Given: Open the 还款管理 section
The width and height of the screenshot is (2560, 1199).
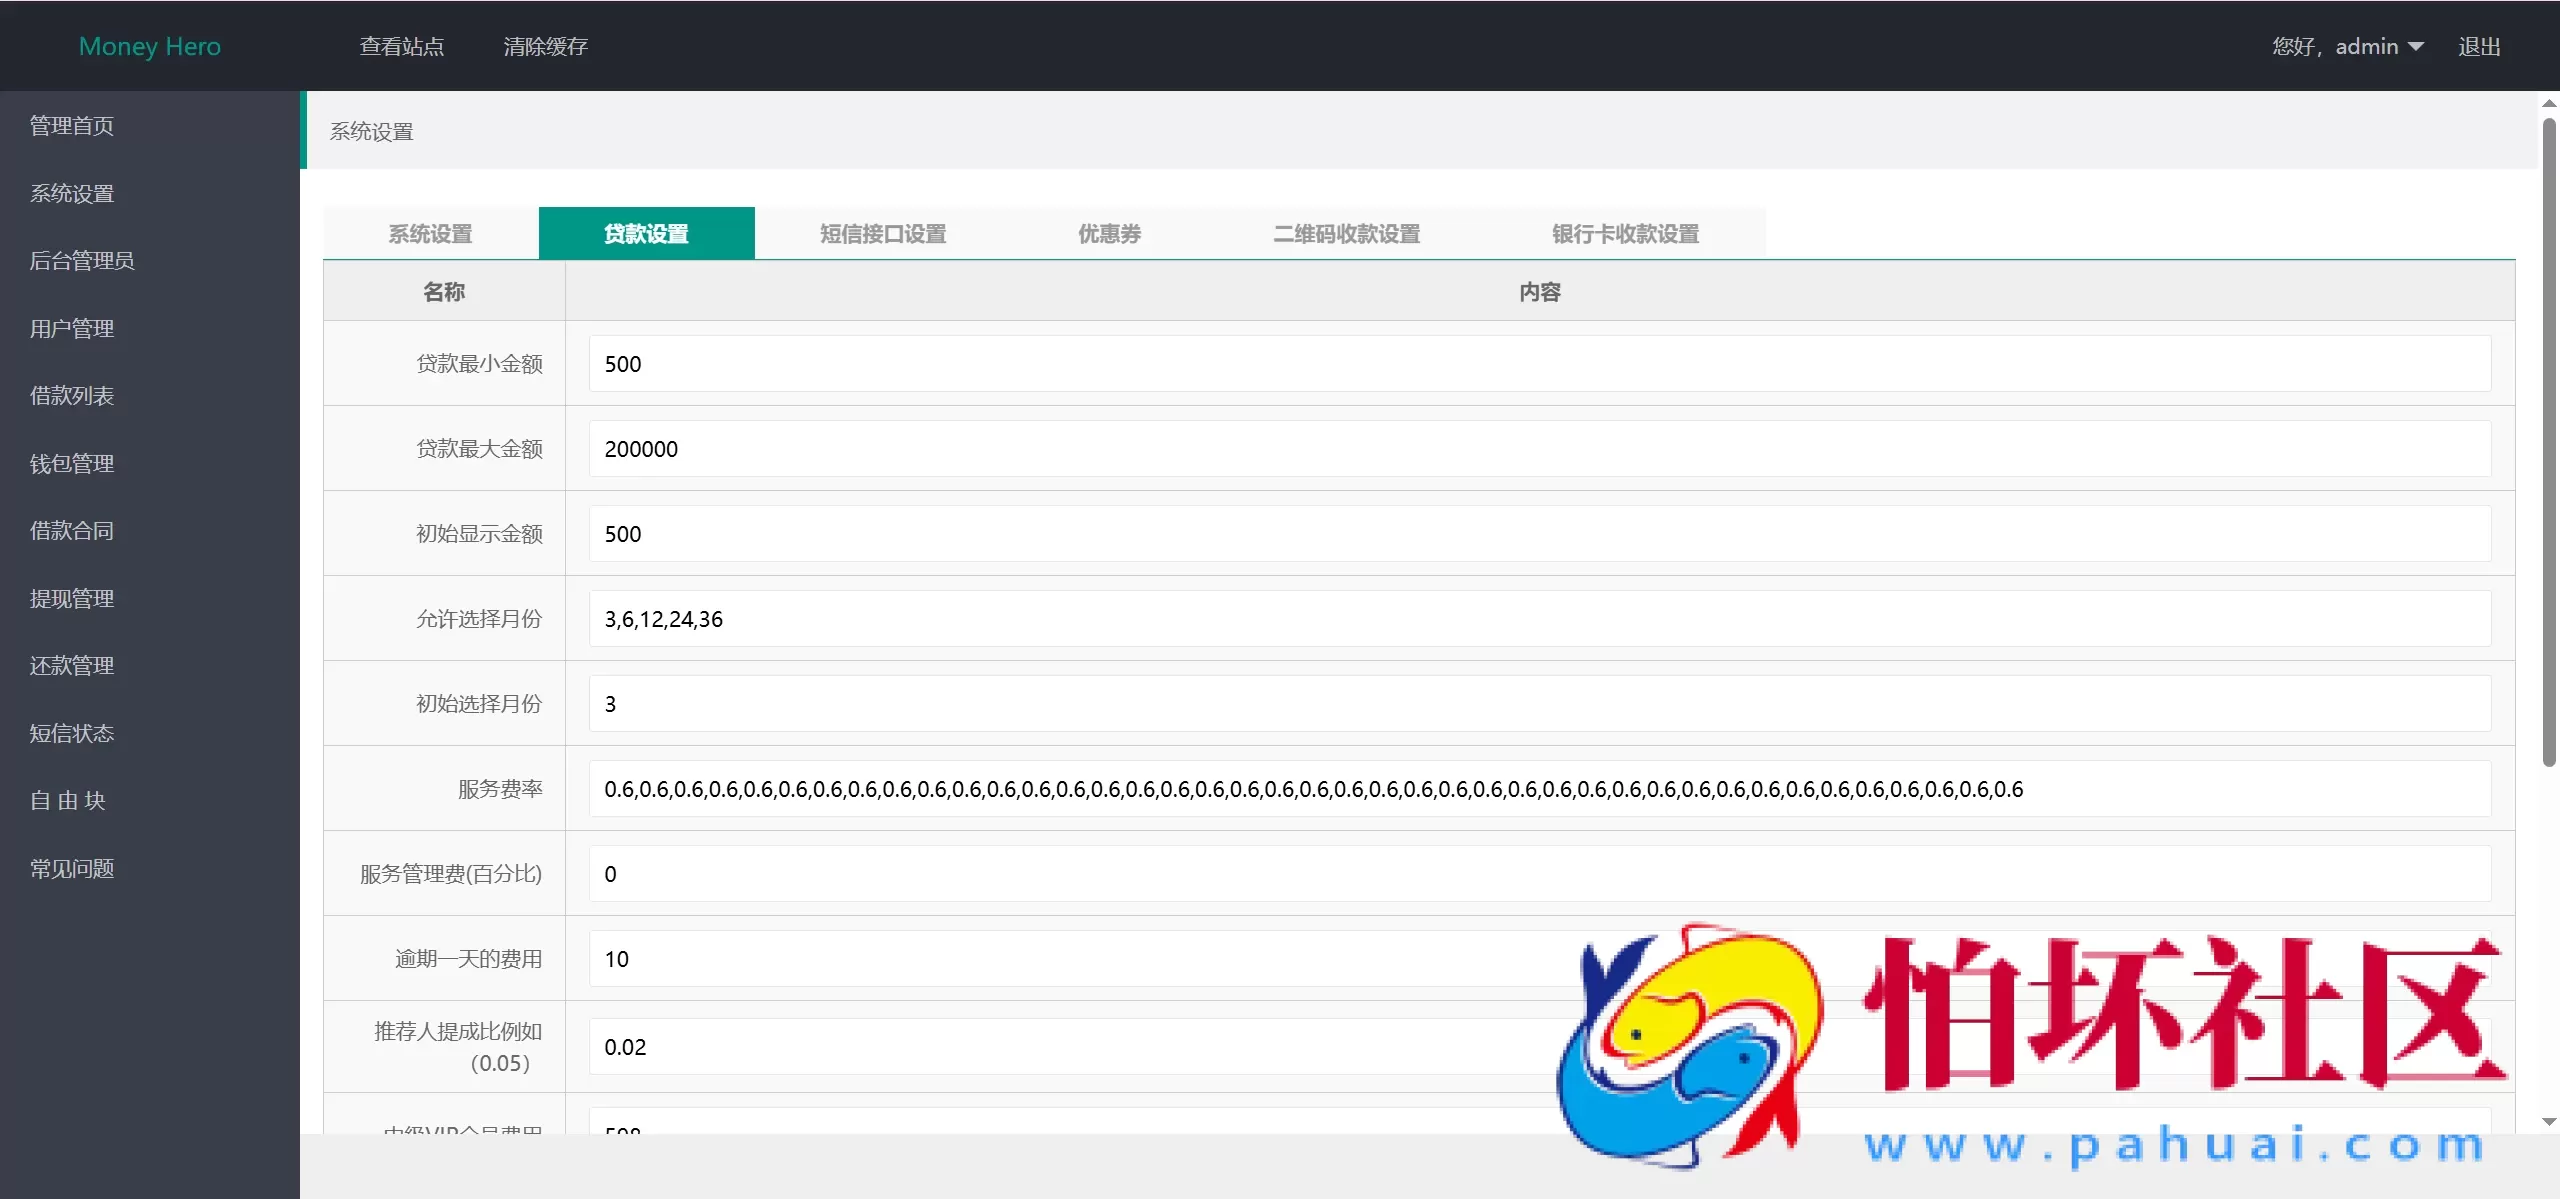Looking at the screenshot, I should point(71,665).
